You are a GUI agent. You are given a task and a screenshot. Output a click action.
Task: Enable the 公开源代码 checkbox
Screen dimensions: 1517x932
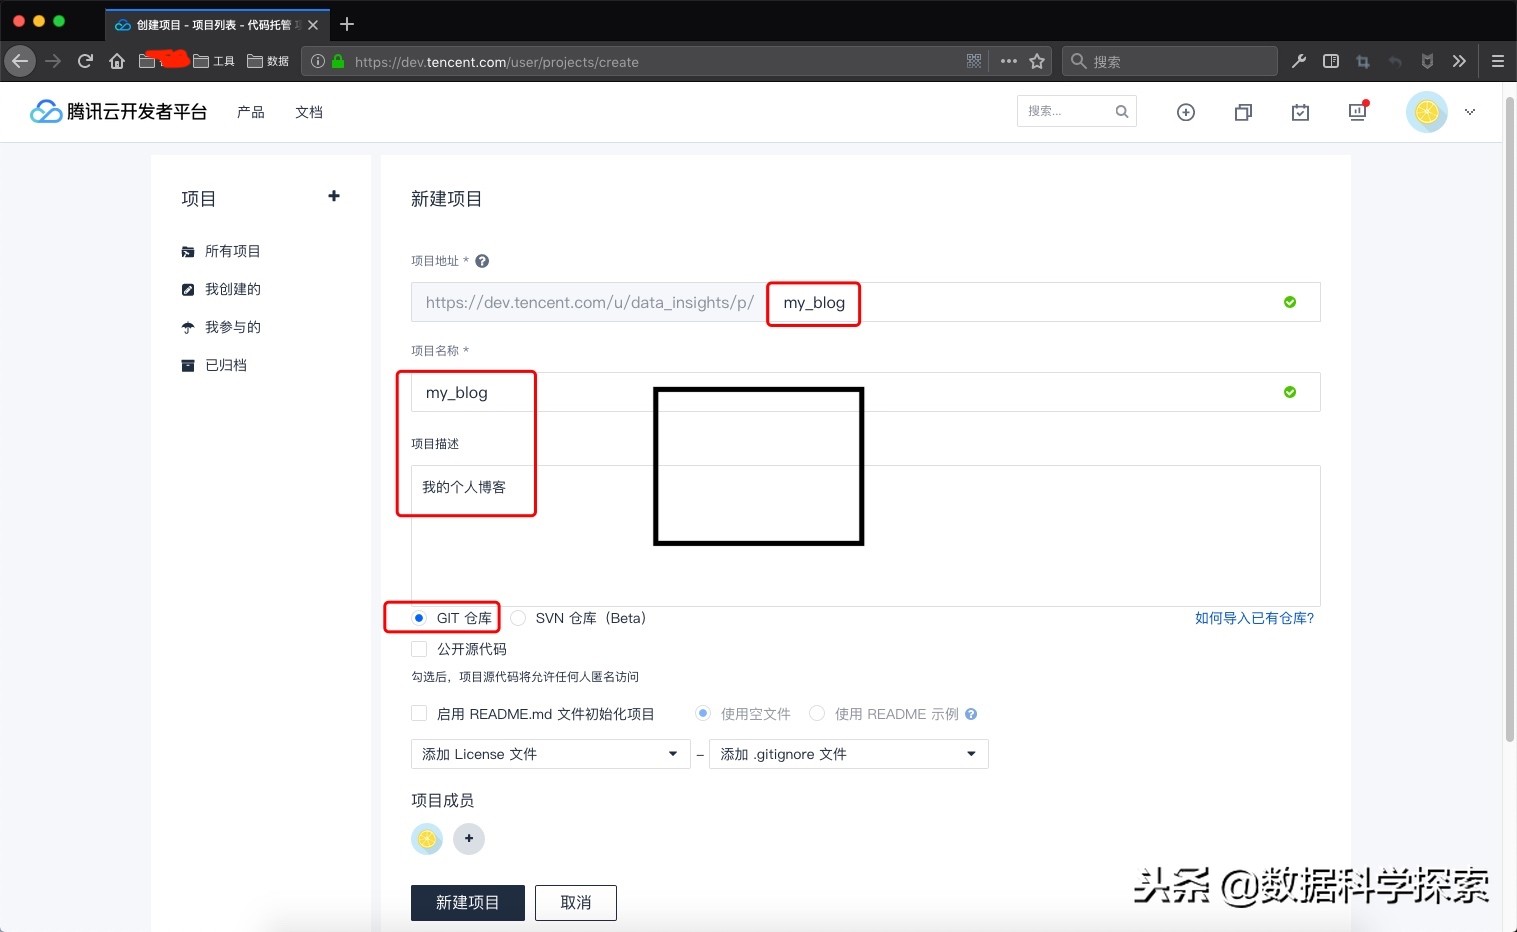418,649
